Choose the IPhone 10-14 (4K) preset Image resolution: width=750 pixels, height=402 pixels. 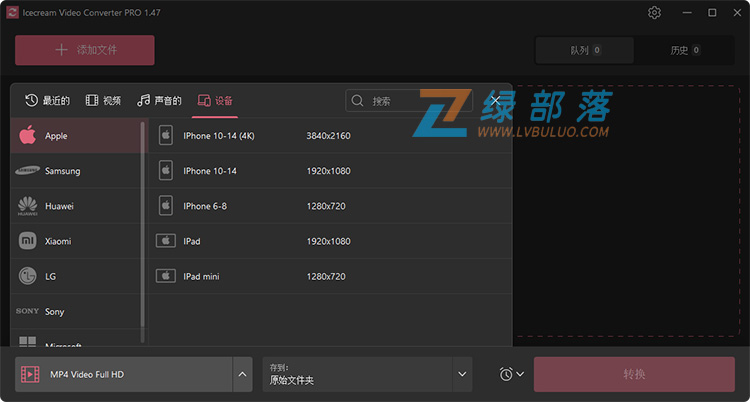click(330, 136)
